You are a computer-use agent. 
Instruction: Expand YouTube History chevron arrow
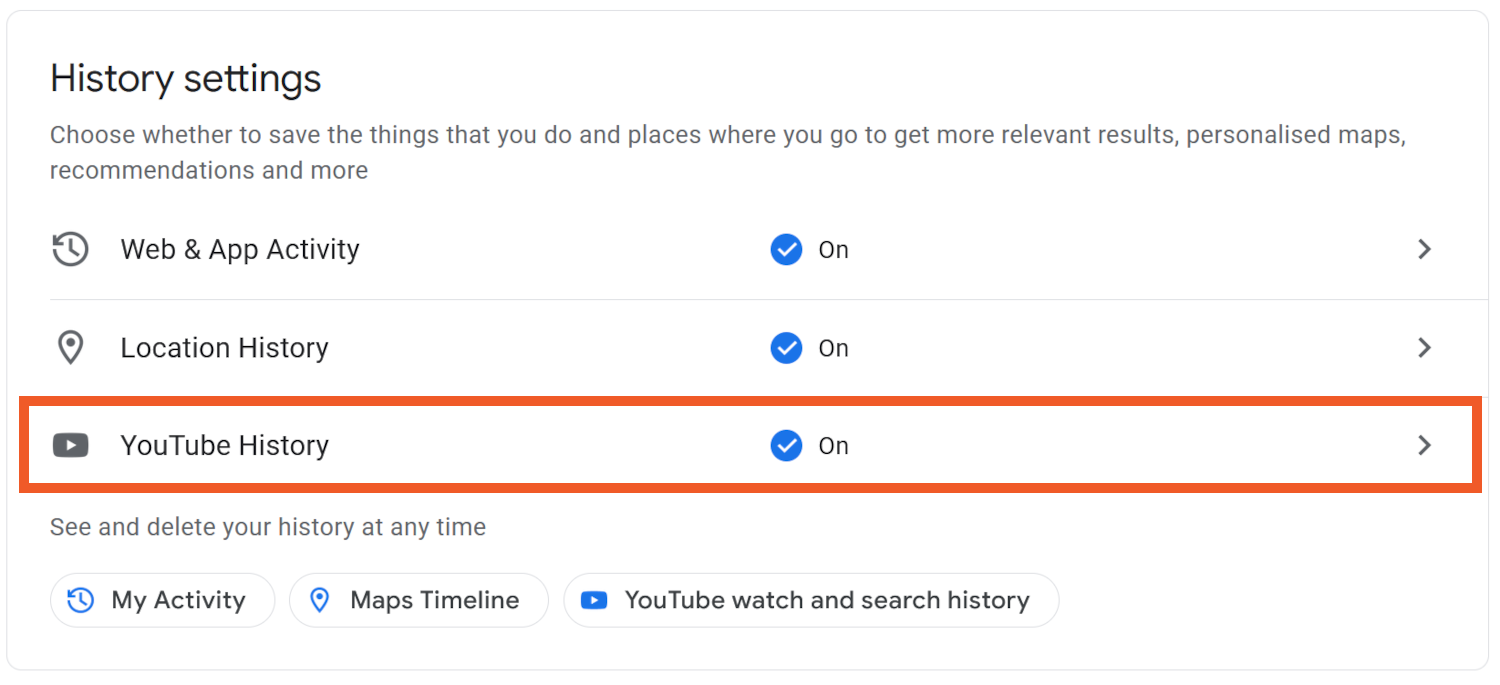click(x=1425, y=445)
